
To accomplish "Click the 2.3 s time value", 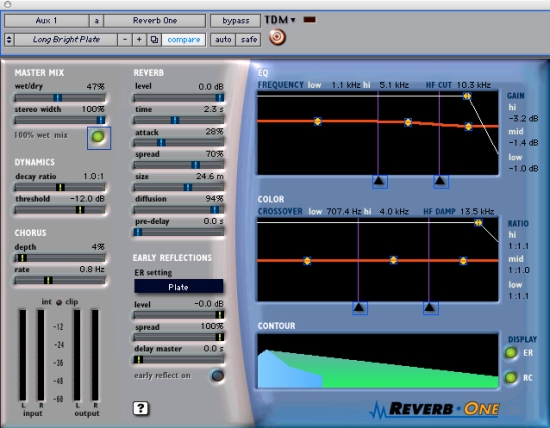I will point(213,109).
